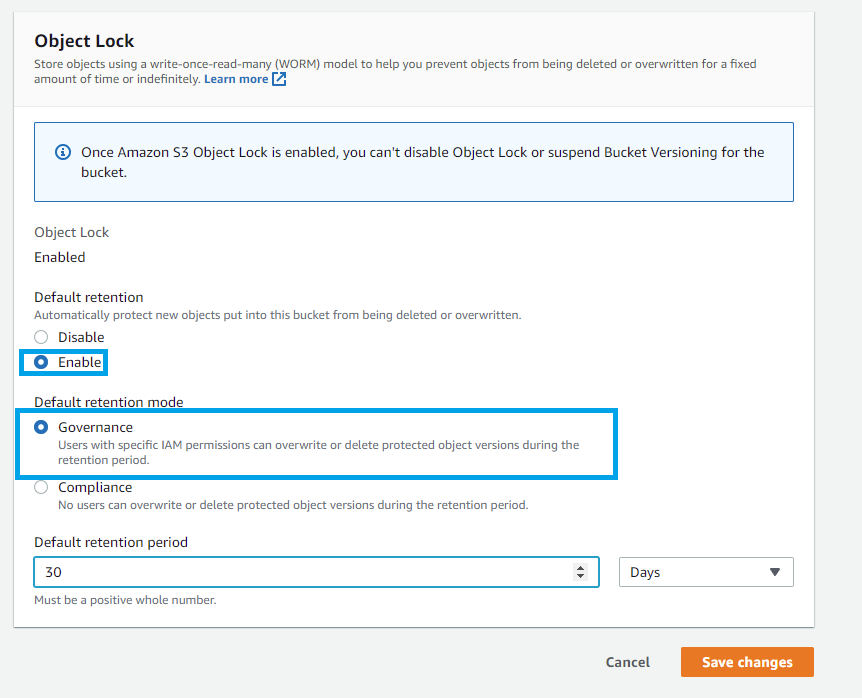The height and width of the screenshot is (698, 862).
Task: Choose Governance retention mode radio button
Action: (41, 427)
